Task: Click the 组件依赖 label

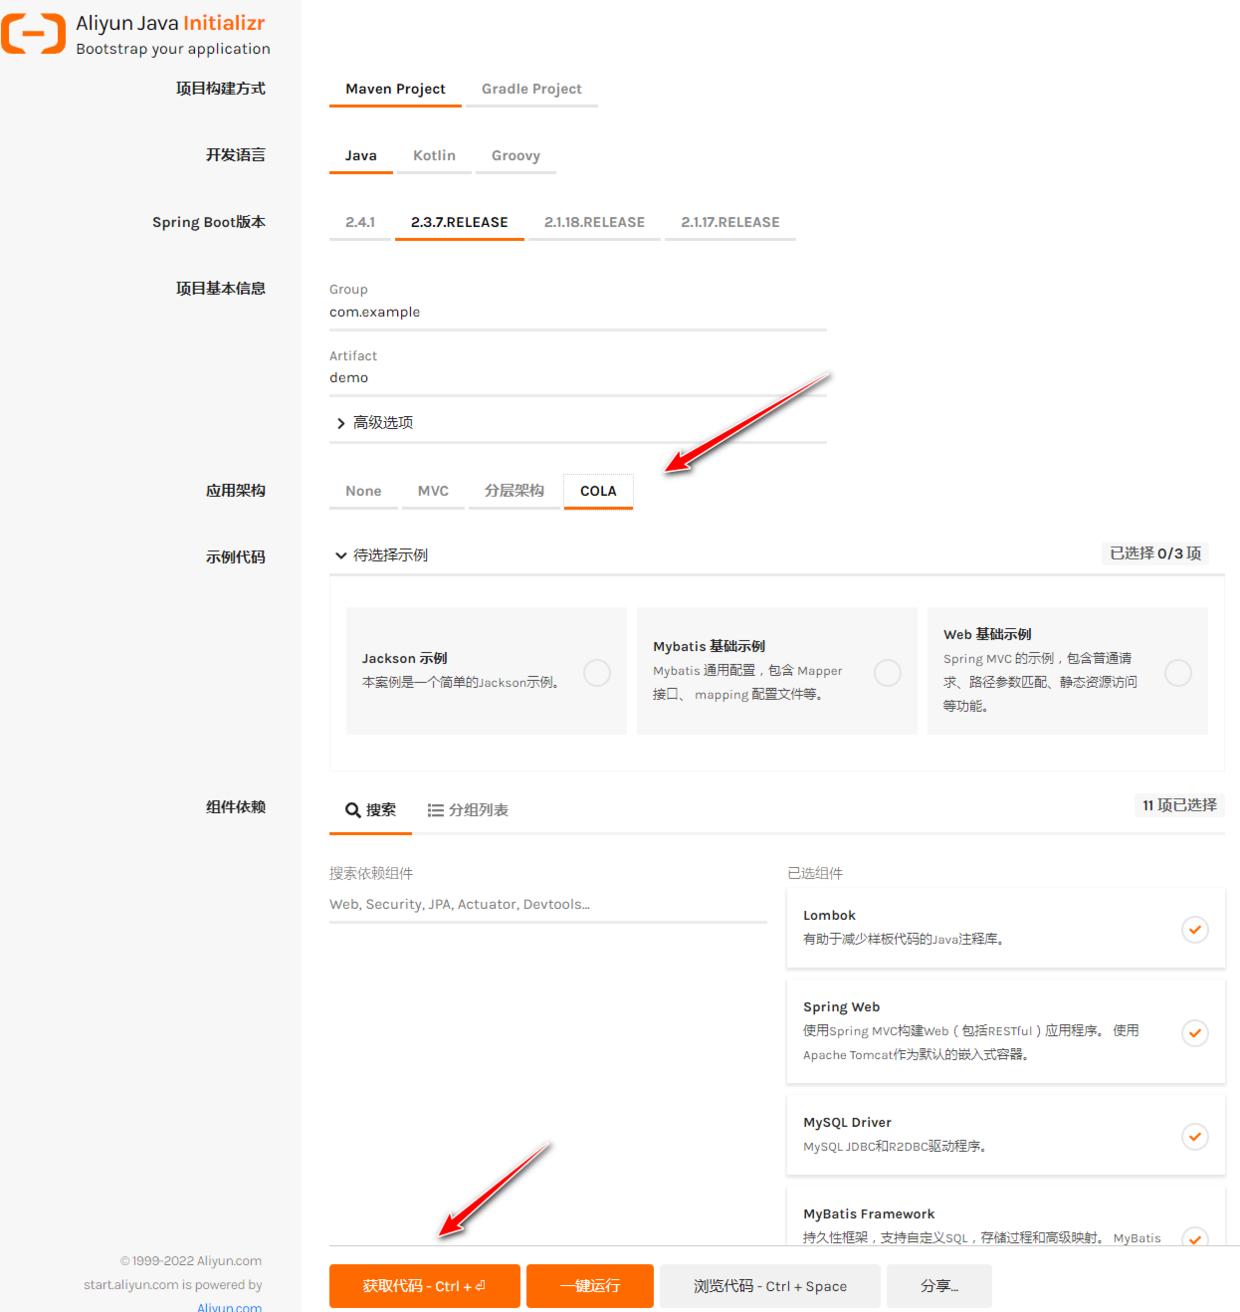Action: [x=236, y=806]
